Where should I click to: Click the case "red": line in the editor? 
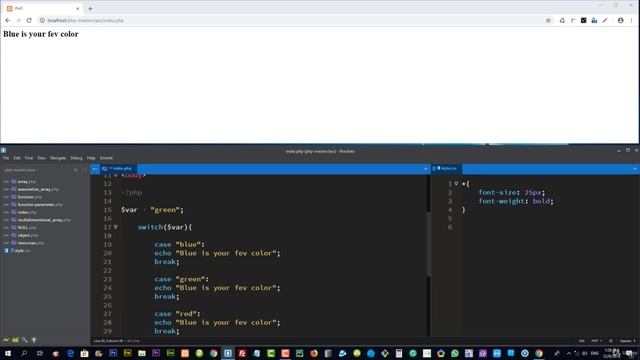coord(177,314)
